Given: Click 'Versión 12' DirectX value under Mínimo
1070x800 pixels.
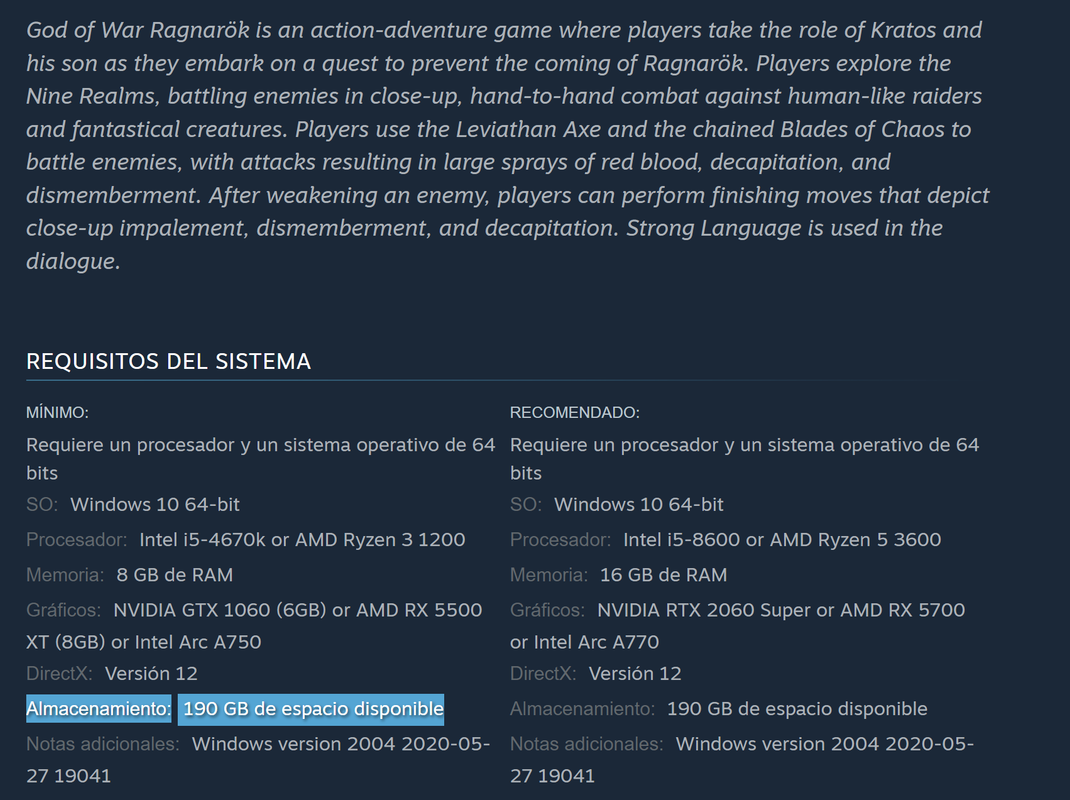Looking at the screenshot, I should click(151, 674).
